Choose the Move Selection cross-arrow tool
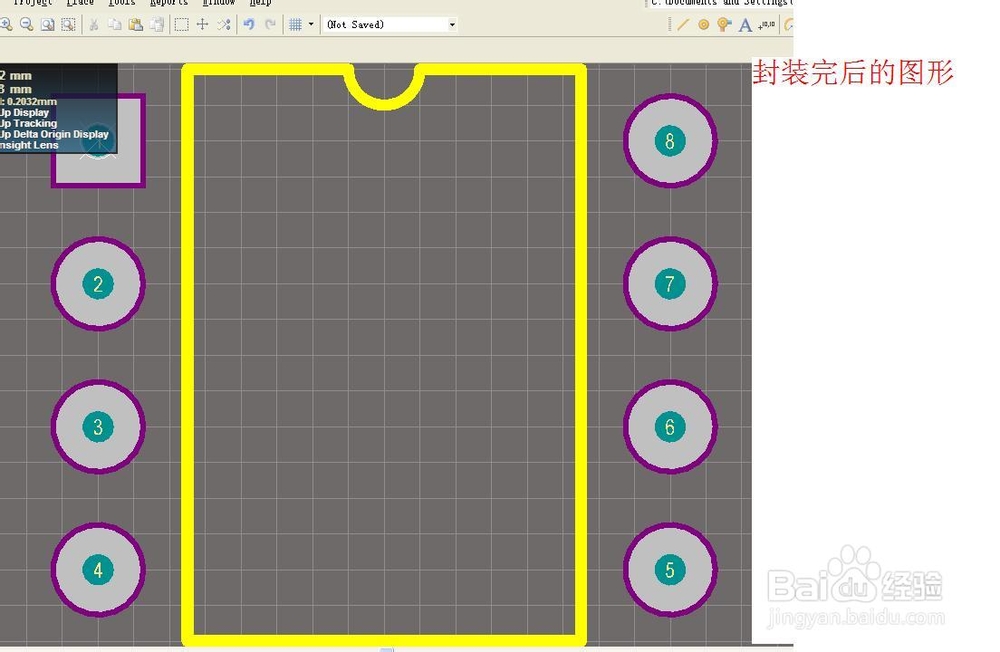Viewport: 1000px width, 652px height. [203, 25]
